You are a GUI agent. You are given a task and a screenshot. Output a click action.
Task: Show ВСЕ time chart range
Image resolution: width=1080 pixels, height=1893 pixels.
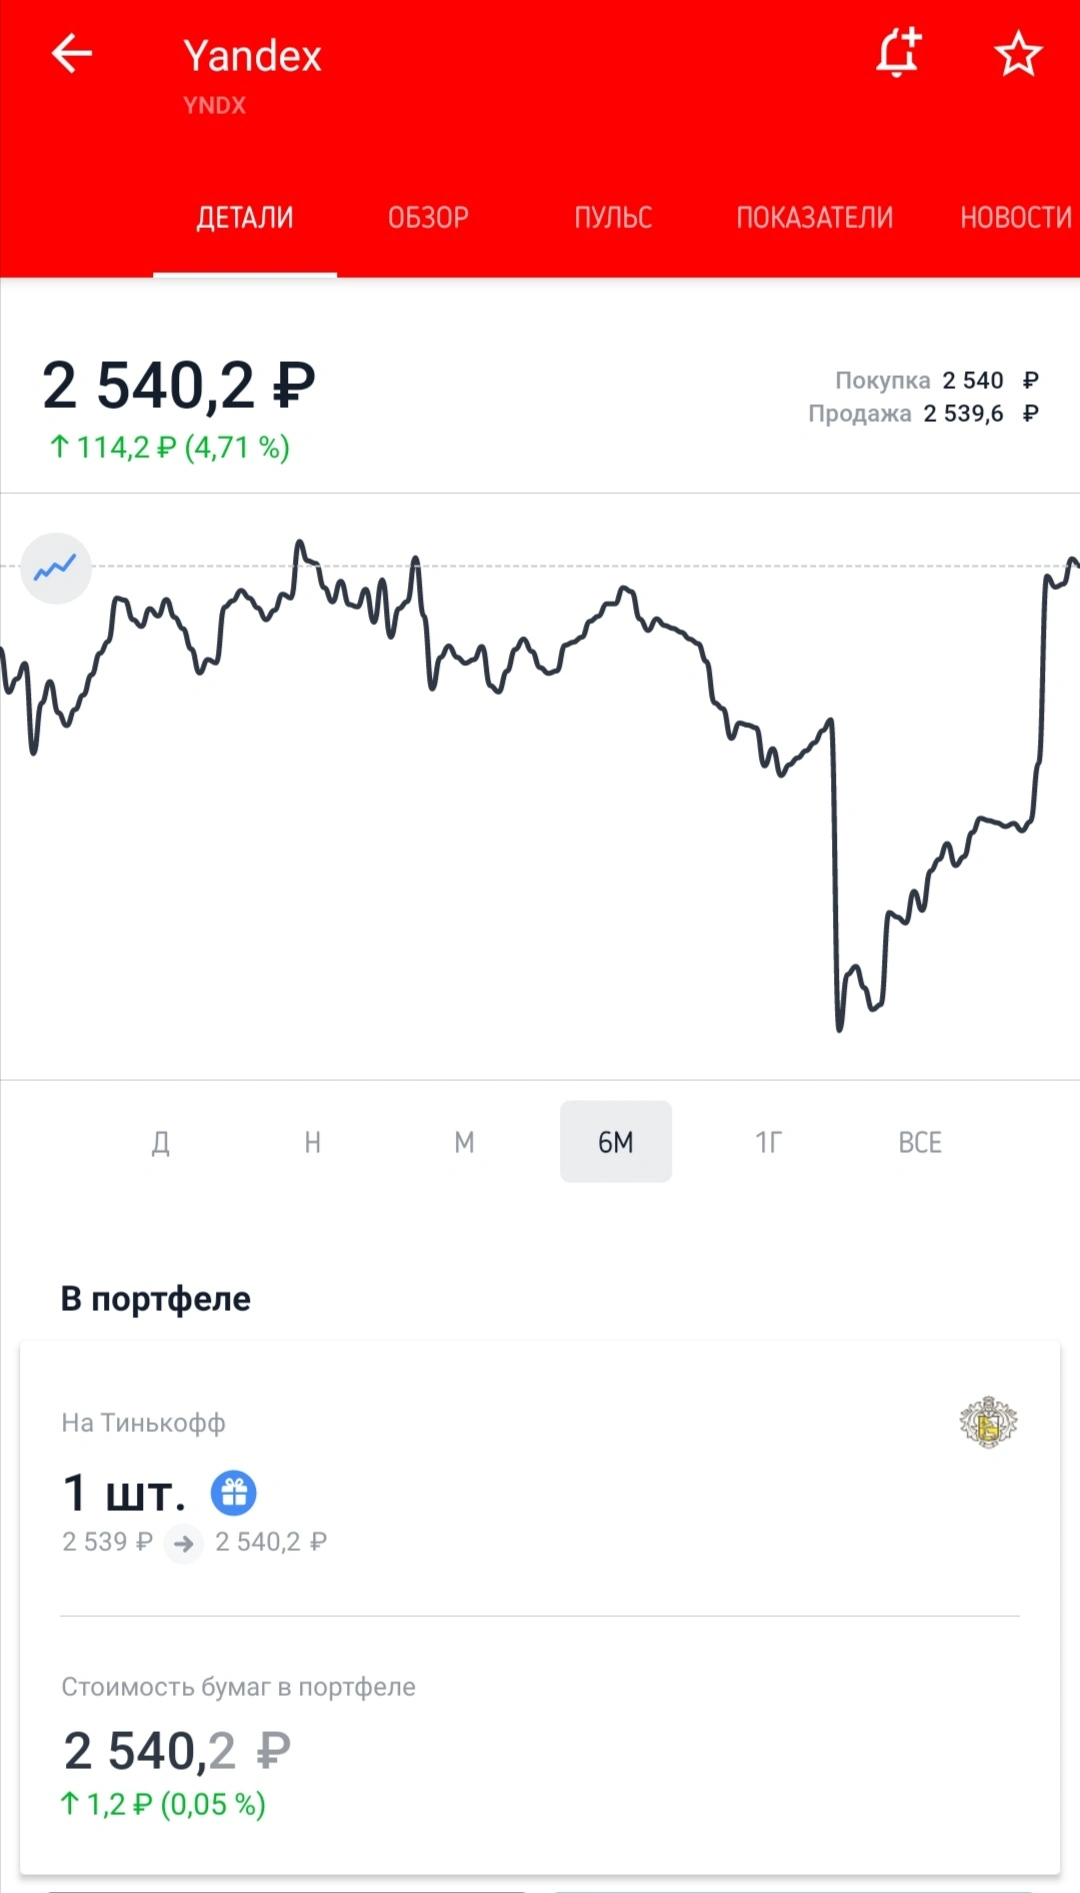pos(920,1142)
